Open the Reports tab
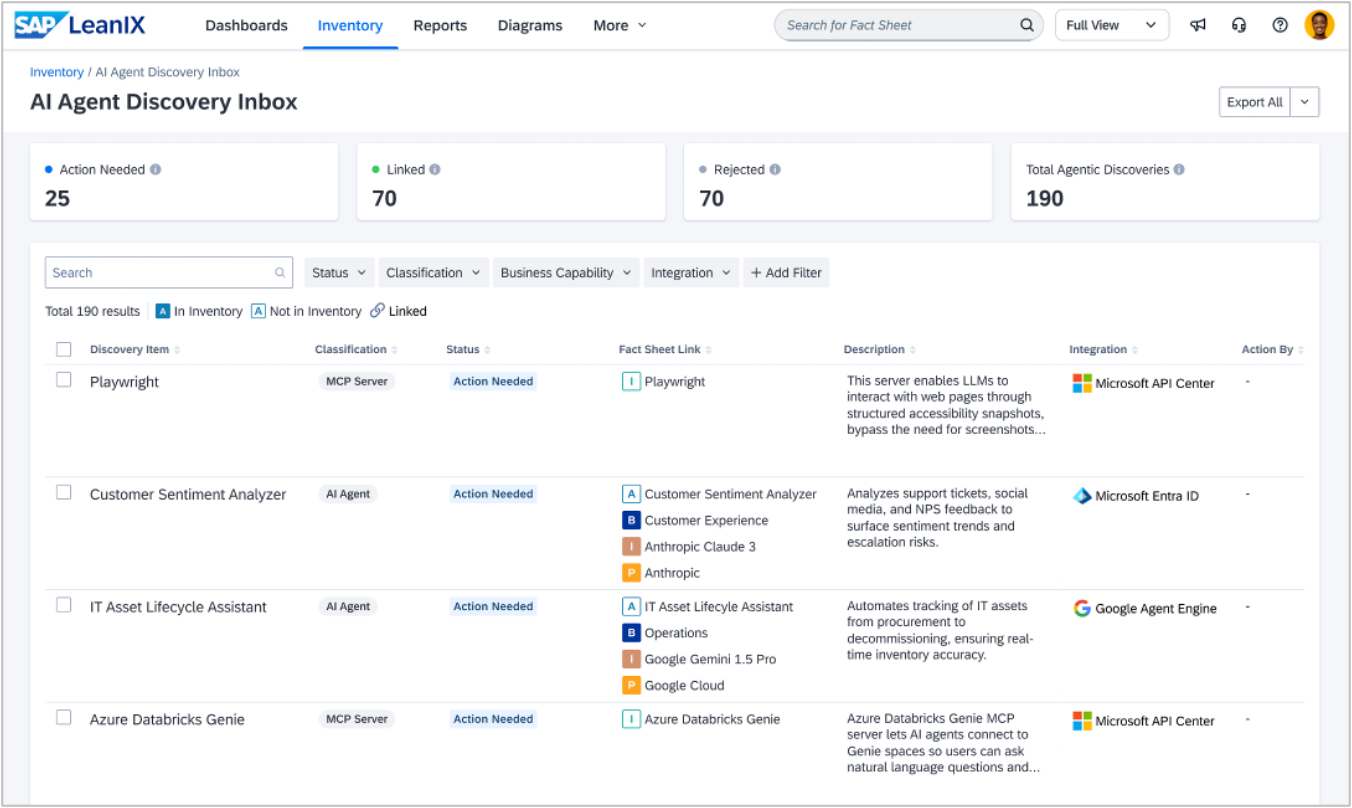 click(440, 25)
